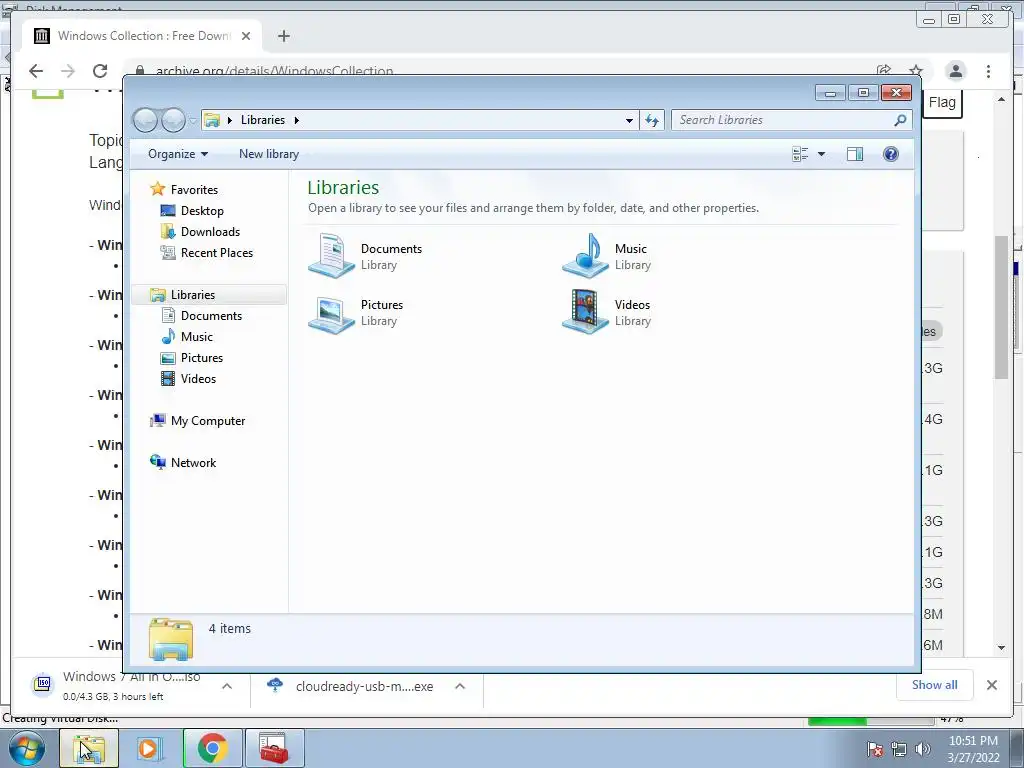1024x768 pixels.
Task: Expand address bar history dropdown arrow
Action: (629, 120)
